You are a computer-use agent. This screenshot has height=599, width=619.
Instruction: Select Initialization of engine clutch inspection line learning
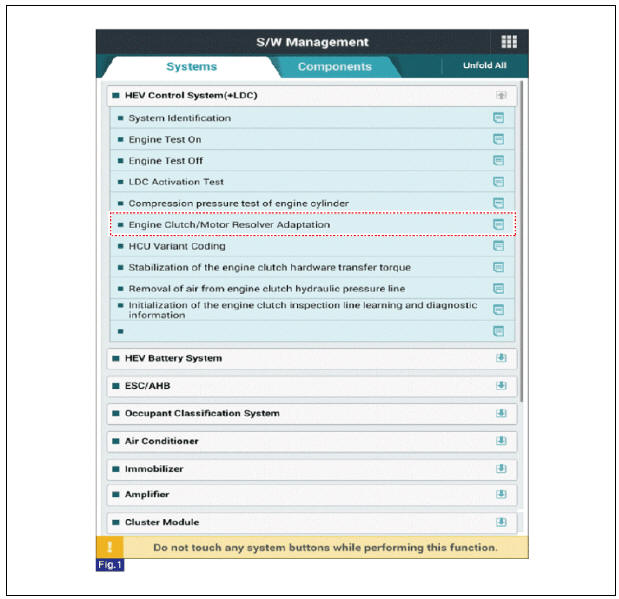click(312, 310)
